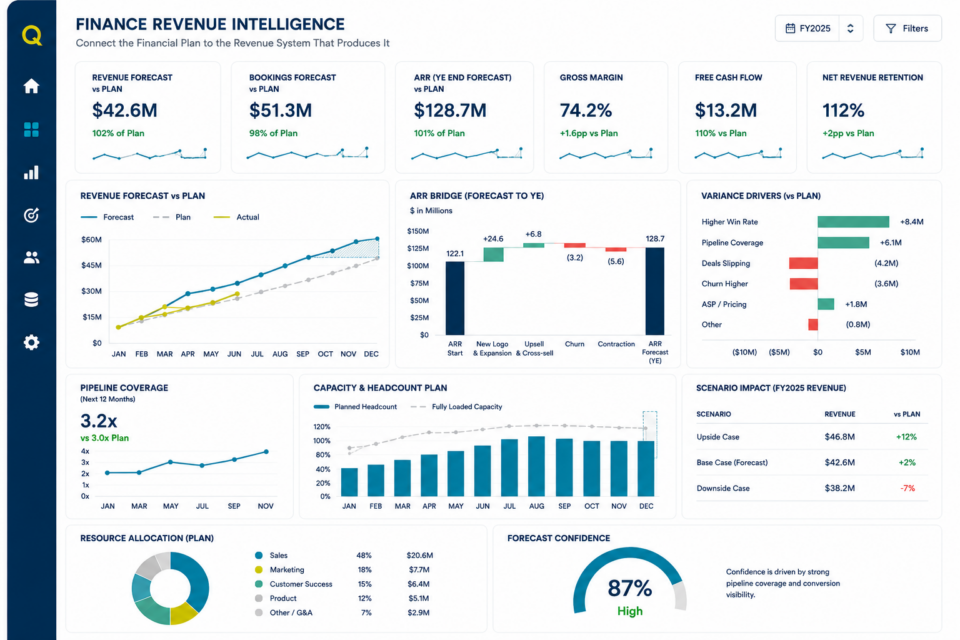Viewport: 960px width, 640px height.
Task: Open the target goals icon in the sidebar
Action: click(31, 215)
